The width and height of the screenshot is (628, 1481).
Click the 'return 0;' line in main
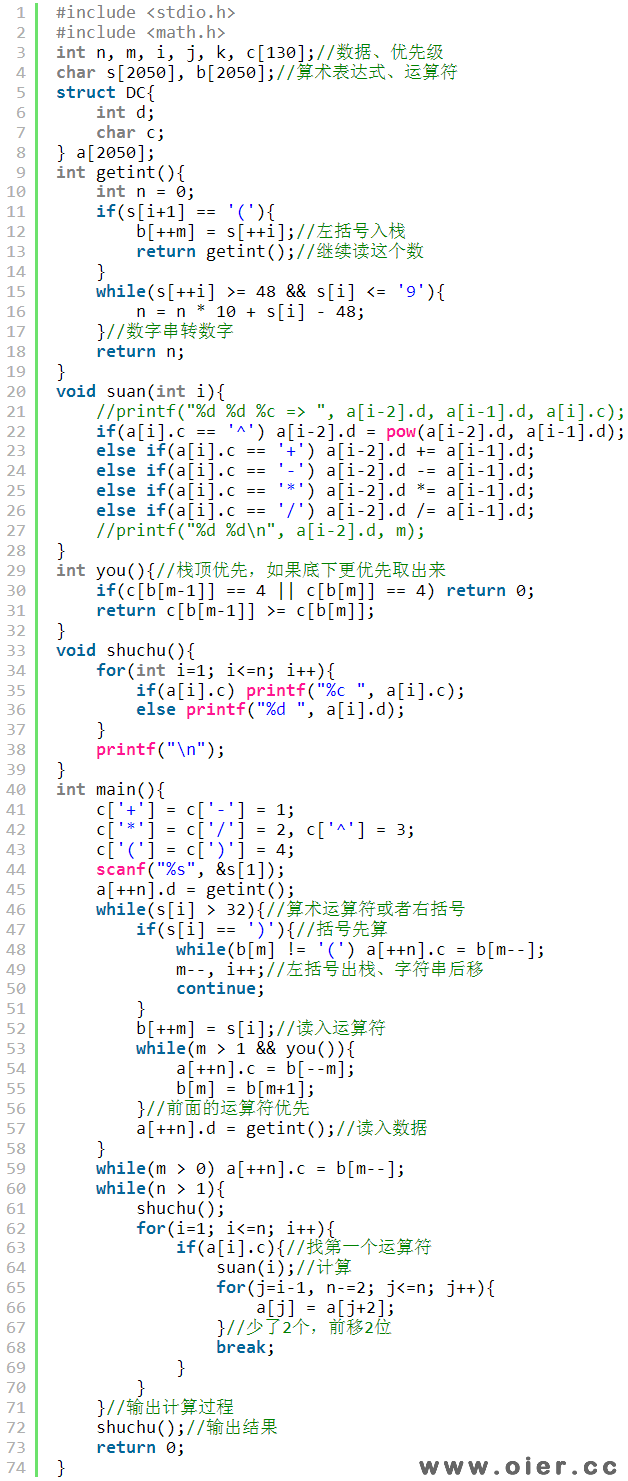(x=141, y=1448)
